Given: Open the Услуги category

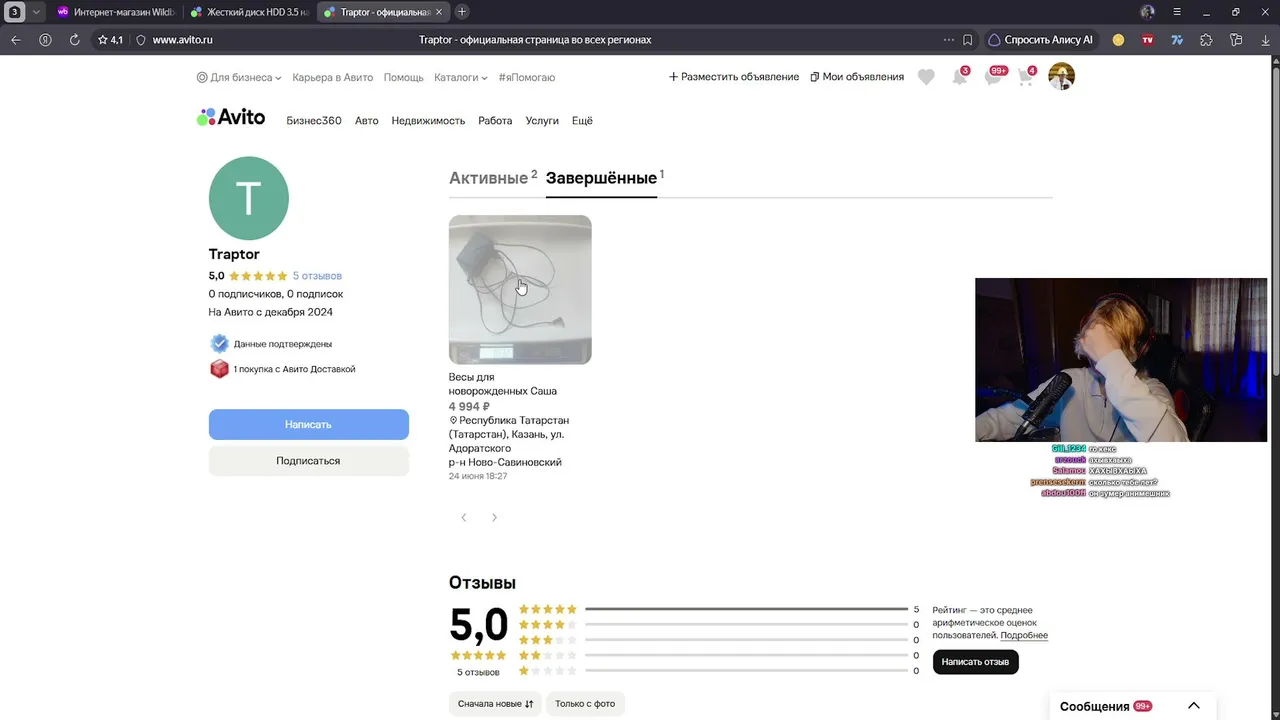Looking at the screenshot, I should click(x=542, y=121).
